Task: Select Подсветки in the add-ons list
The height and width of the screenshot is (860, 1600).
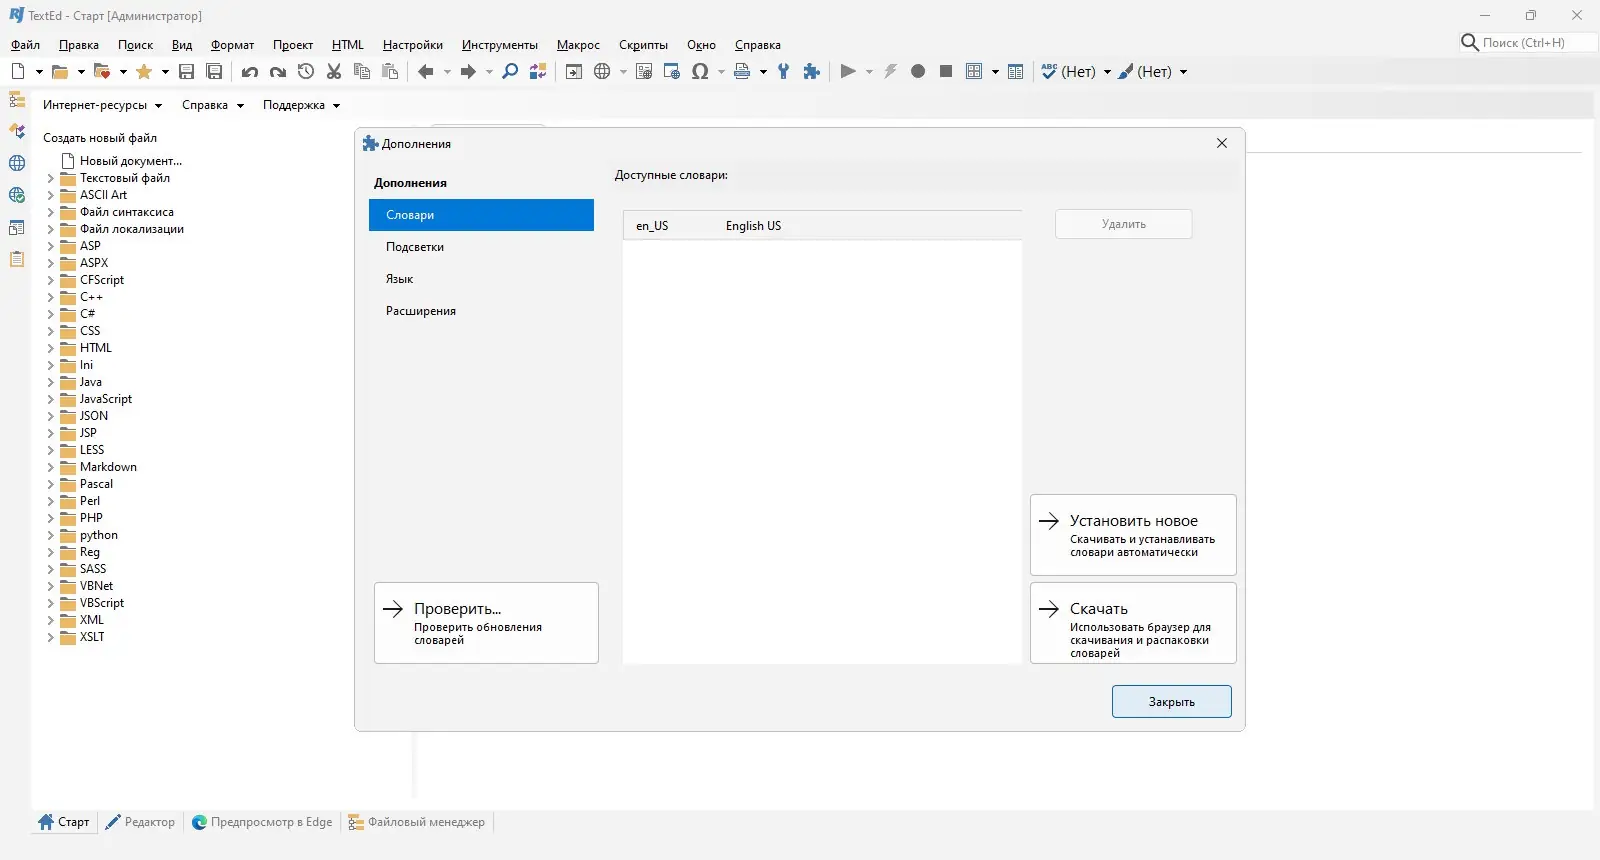Action: coord(415,247)
